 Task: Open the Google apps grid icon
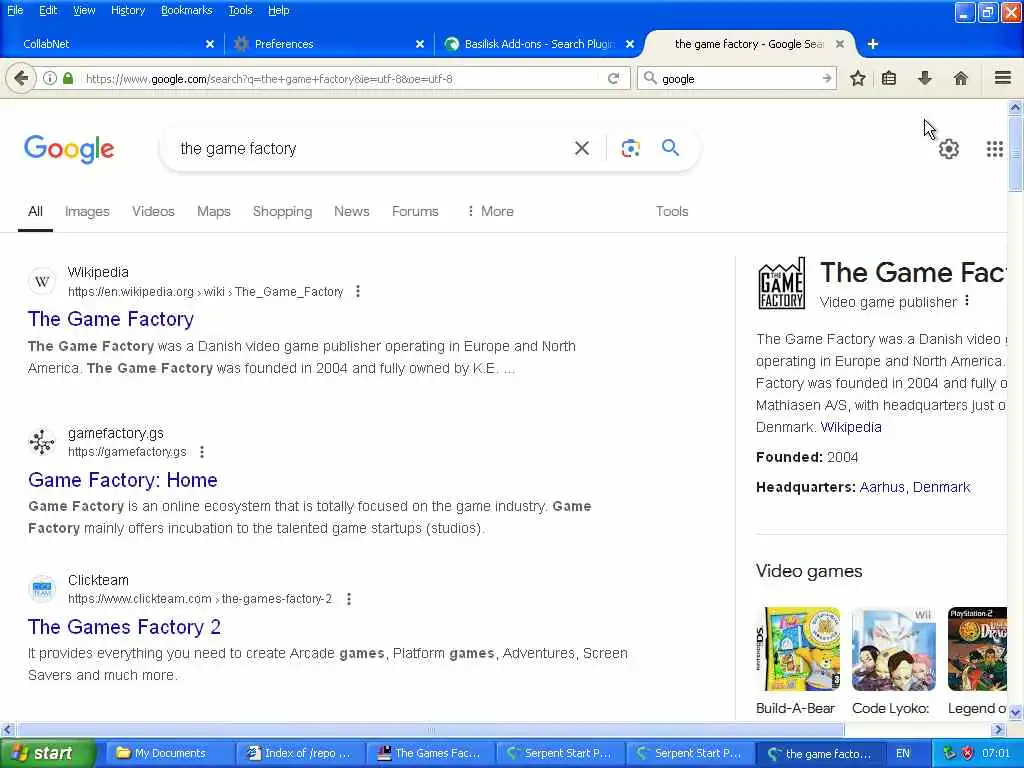coord(994,149)
